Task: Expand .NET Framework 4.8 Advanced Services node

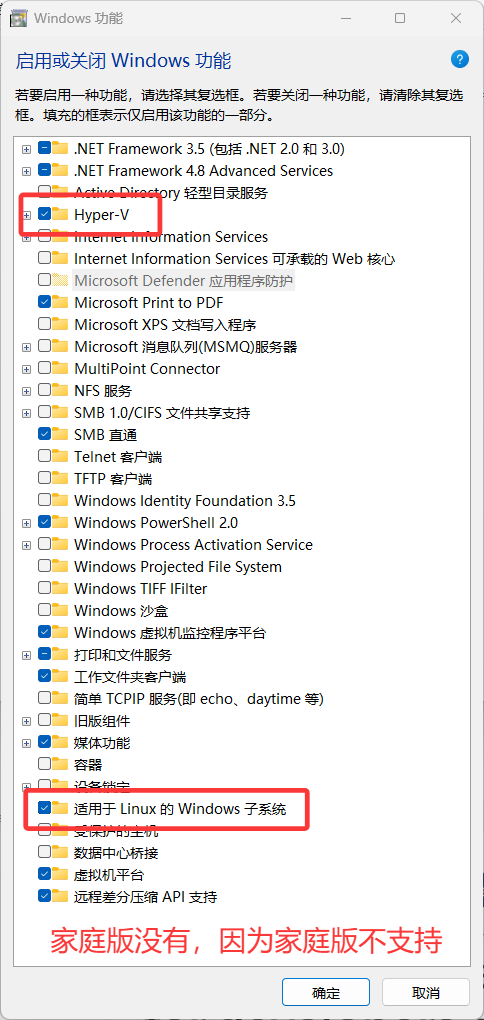Action: pos(26,171)
